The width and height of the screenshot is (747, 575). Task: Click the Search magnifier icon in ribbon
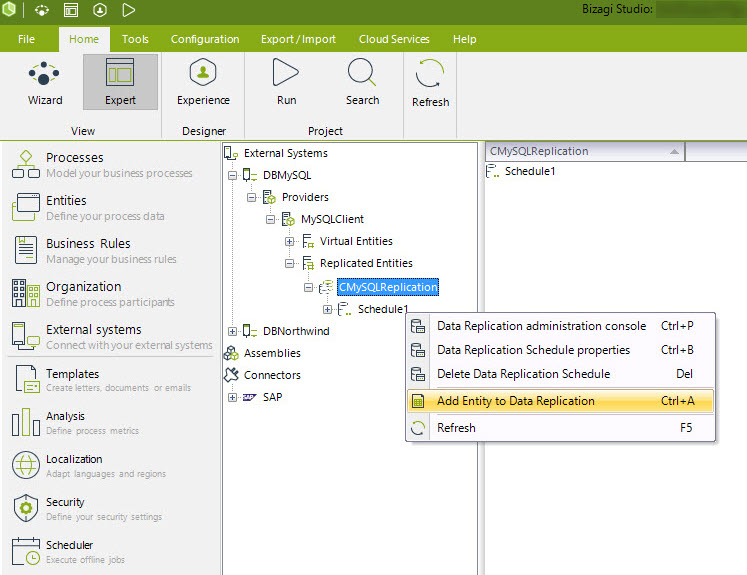click(x=362, y=72)
